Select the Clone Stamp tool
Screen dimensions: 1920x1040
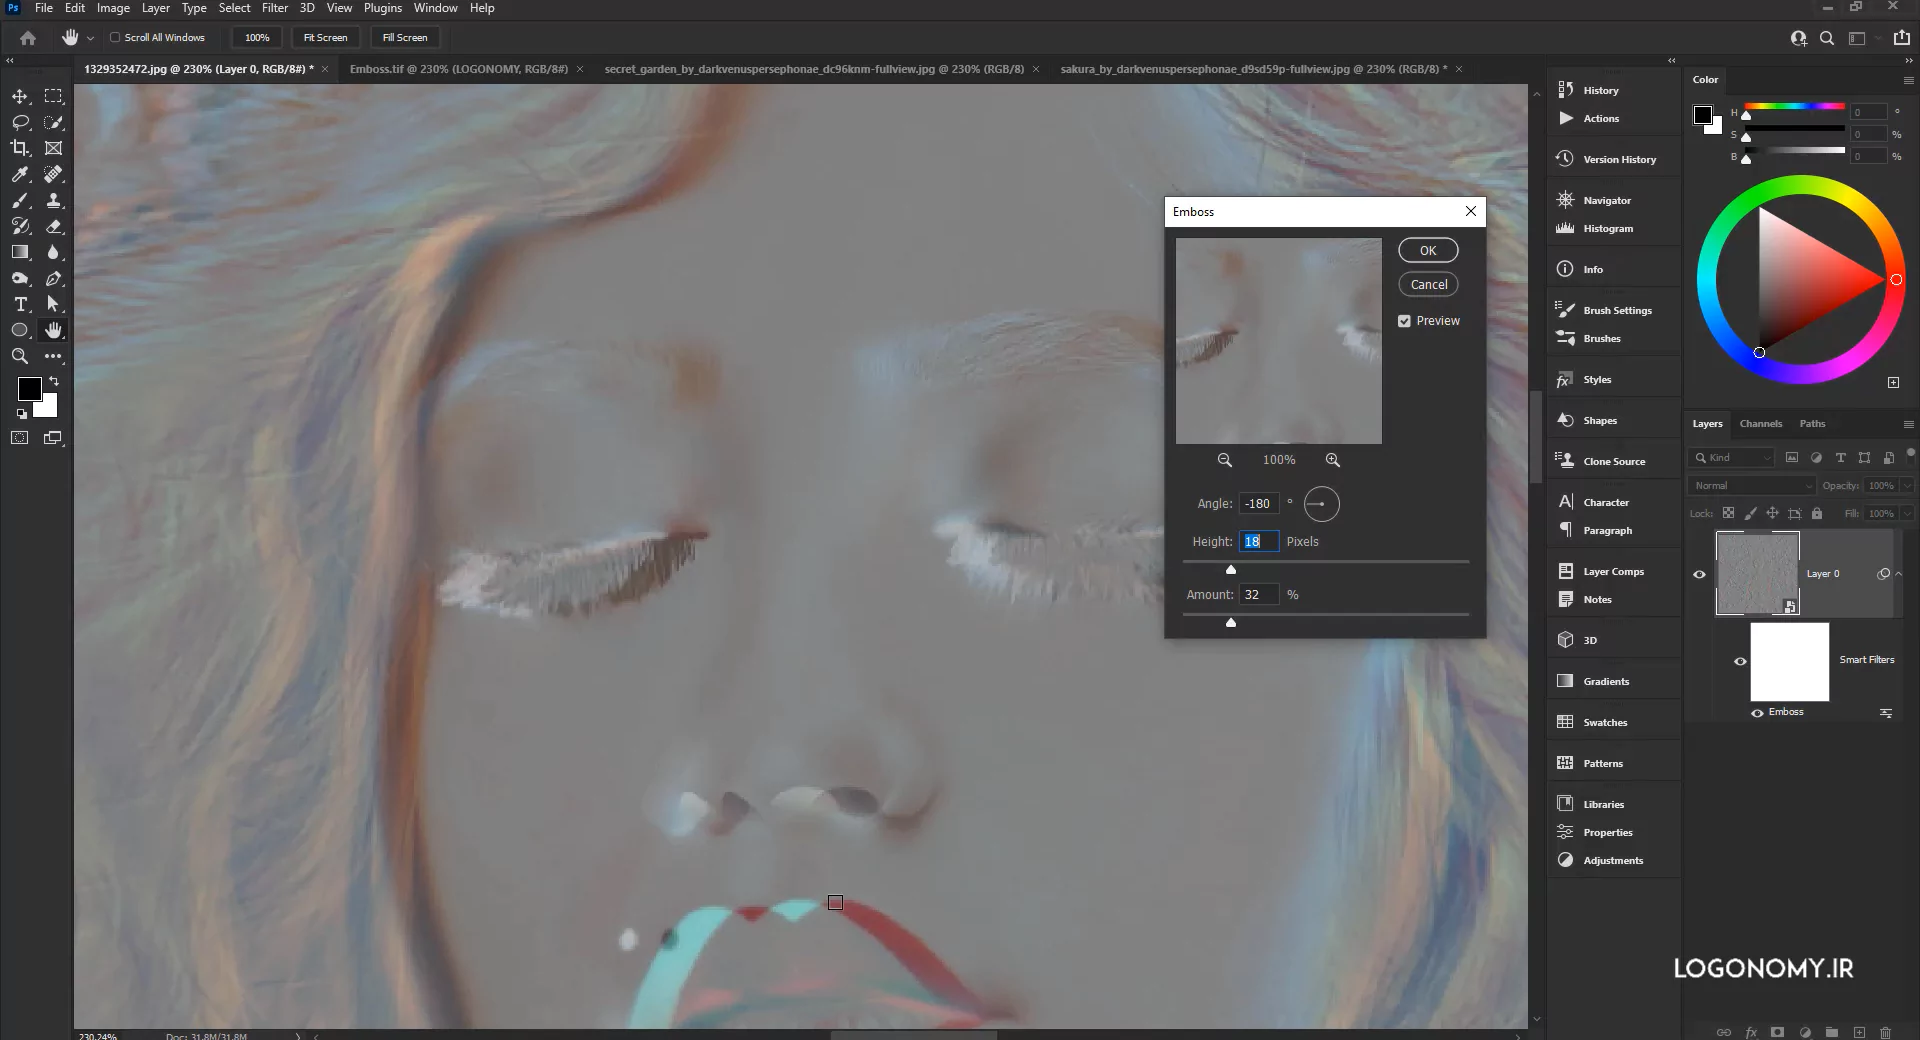click(54, 200)
